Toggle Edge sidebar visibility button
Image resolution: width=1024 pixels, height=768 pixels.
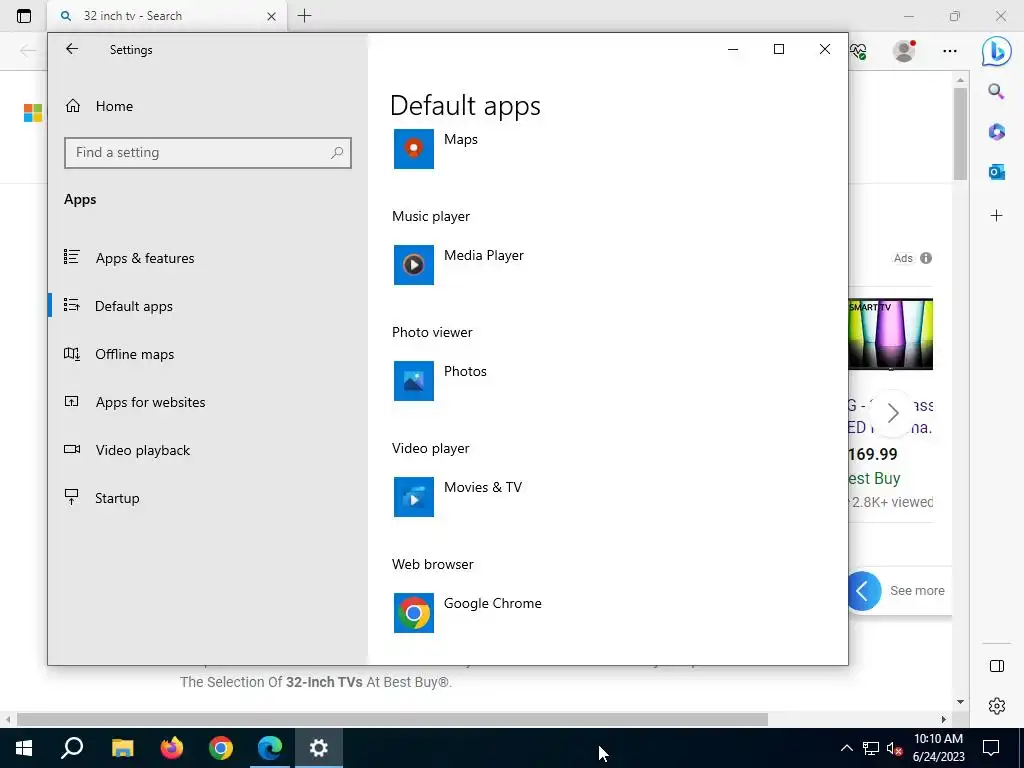(x=997, y=665)
